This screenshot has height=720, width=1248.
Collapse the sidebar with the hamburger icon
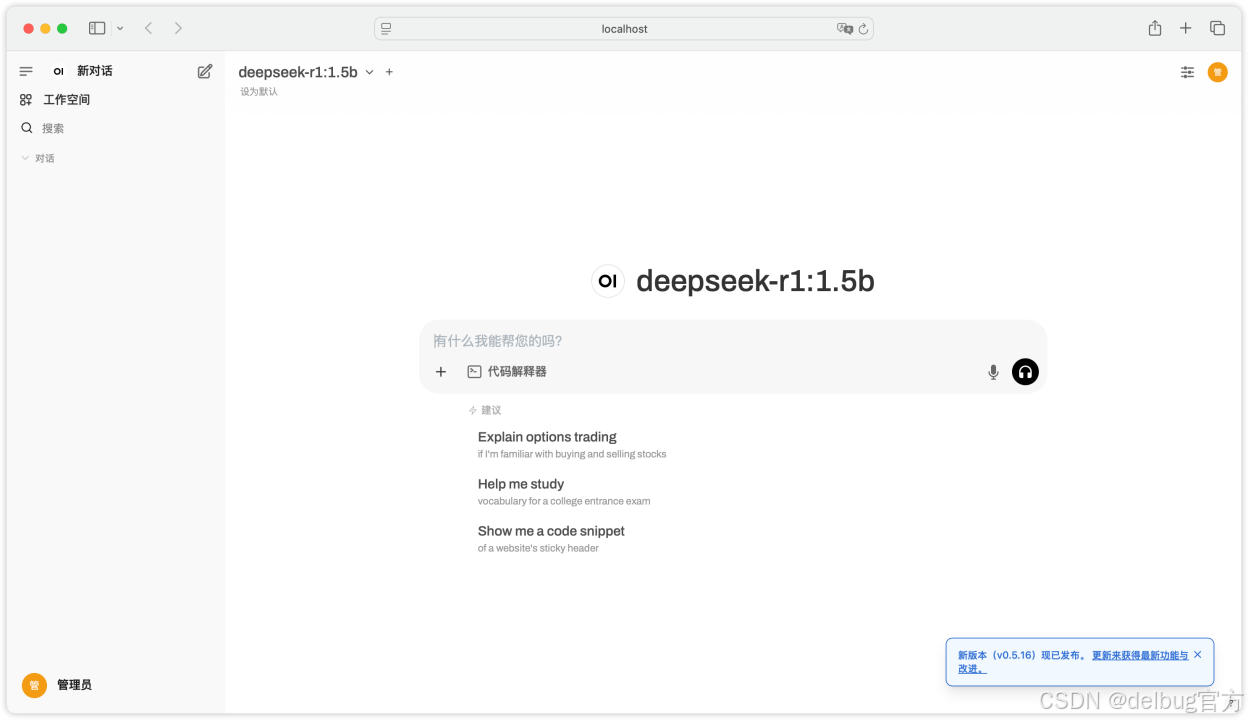point(26,71)
